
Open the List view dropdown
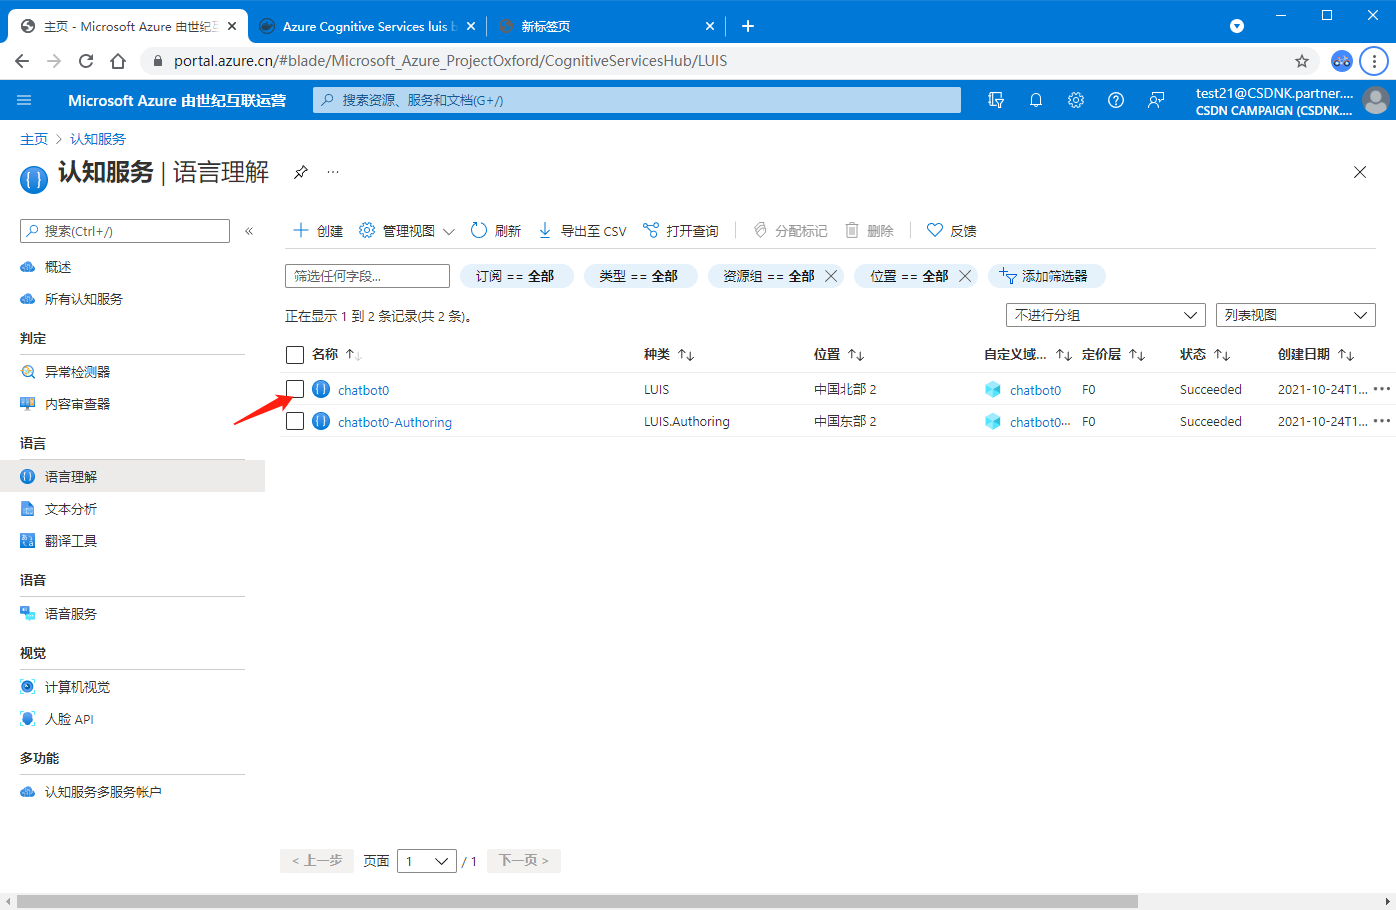click(x=1296, y=315)
